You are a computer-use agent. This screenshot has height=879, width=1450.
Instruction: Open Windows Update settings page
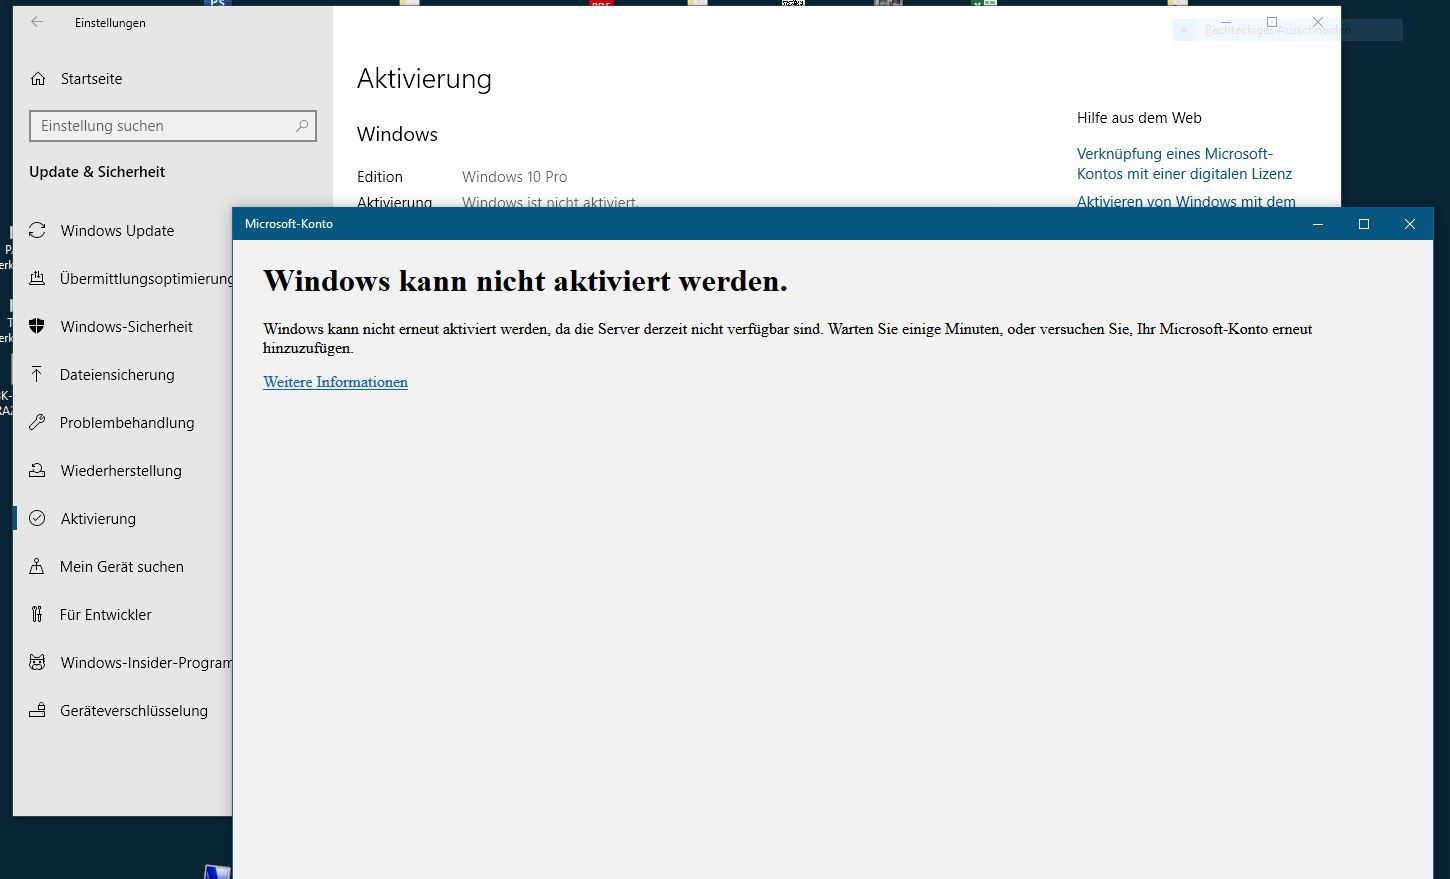(x=117, y=231)
